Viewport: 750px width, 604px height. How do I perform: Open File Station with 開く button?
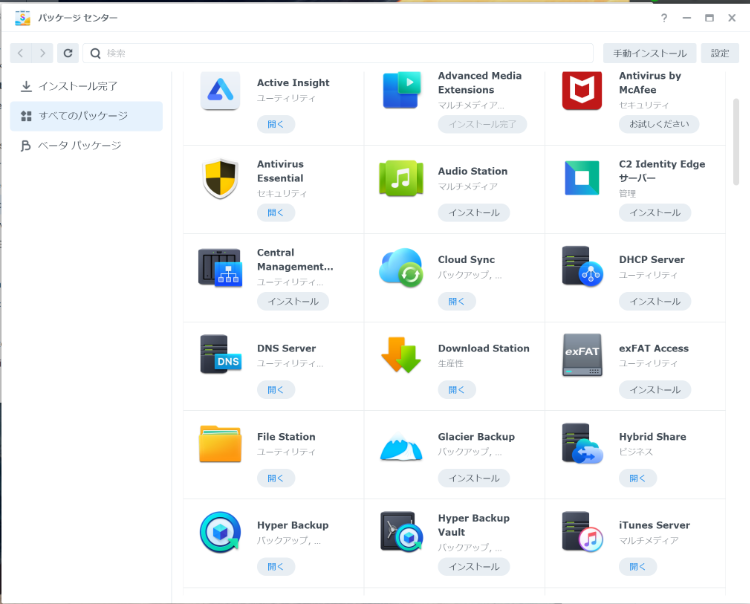tap(276, 478)
